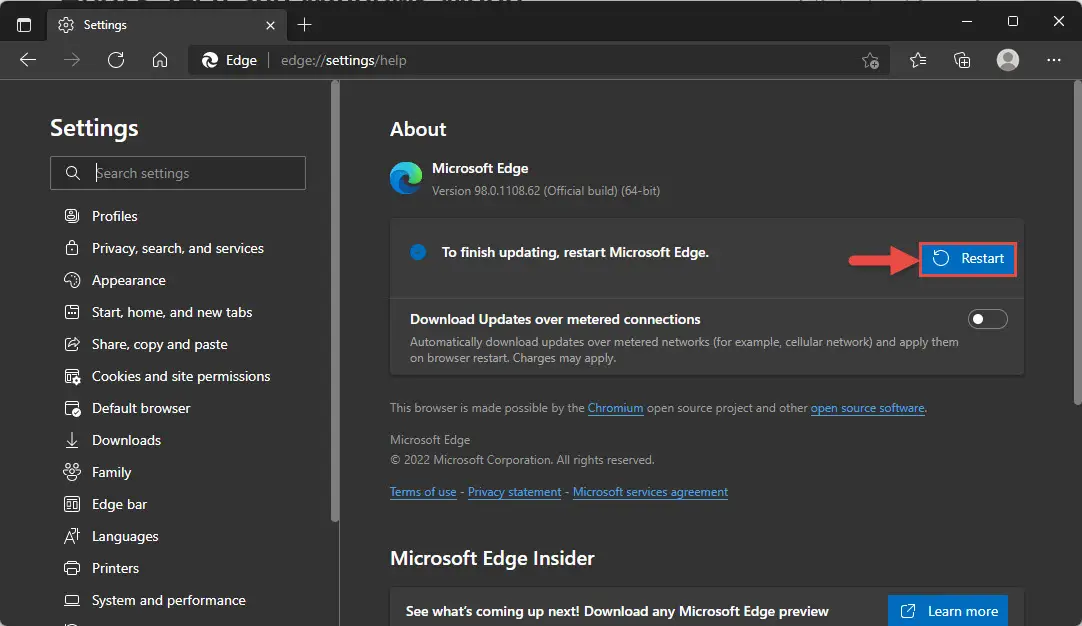Click the Downloads arrow icon
The width and height of the screenshot is (1082, 626).
pos(72,440)
